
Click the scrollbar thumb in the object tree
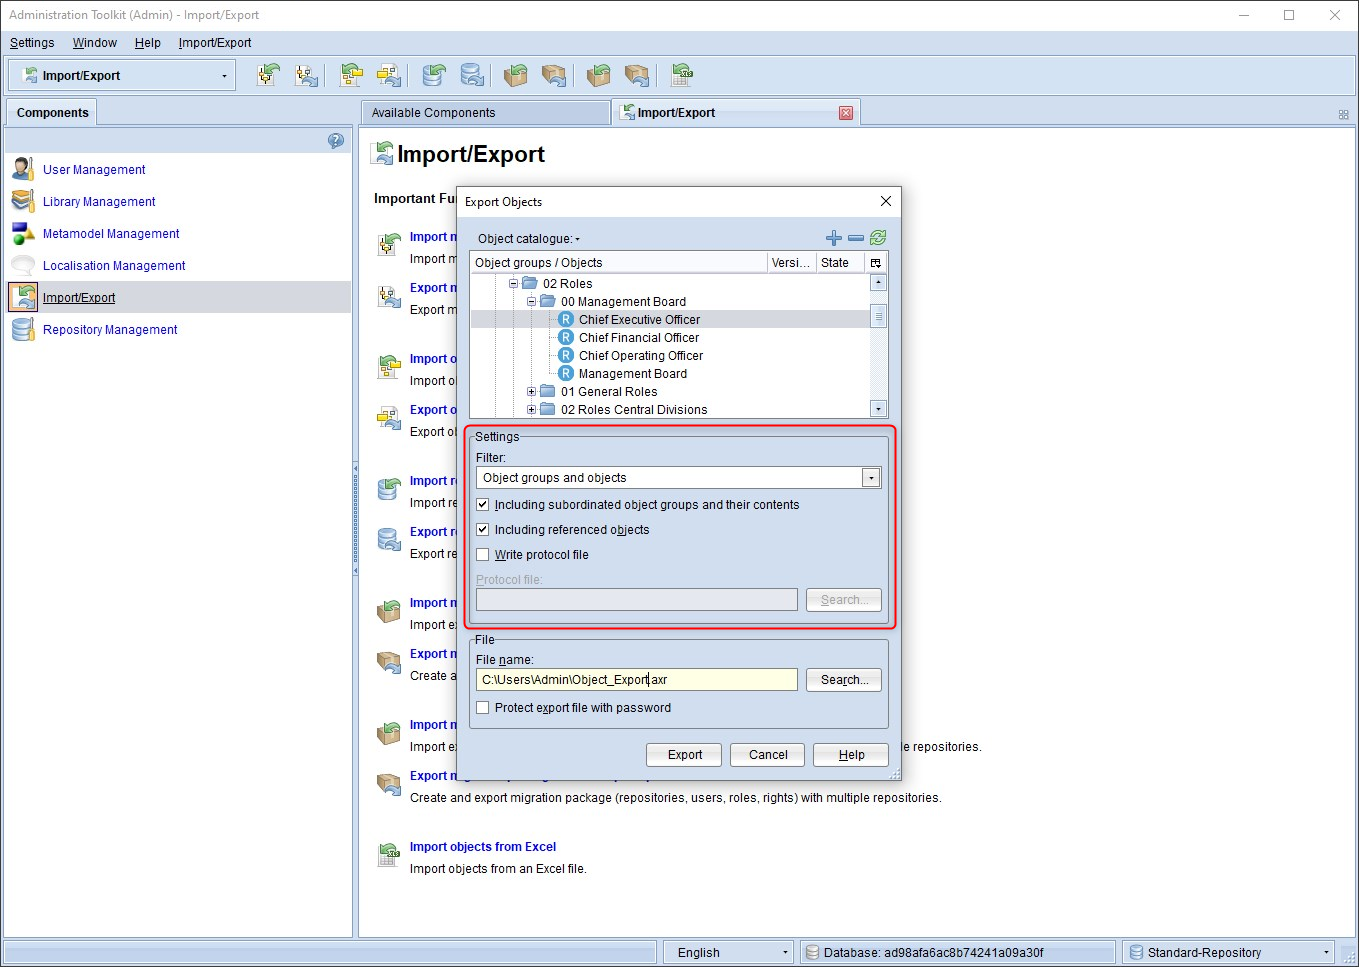[878, 316]
